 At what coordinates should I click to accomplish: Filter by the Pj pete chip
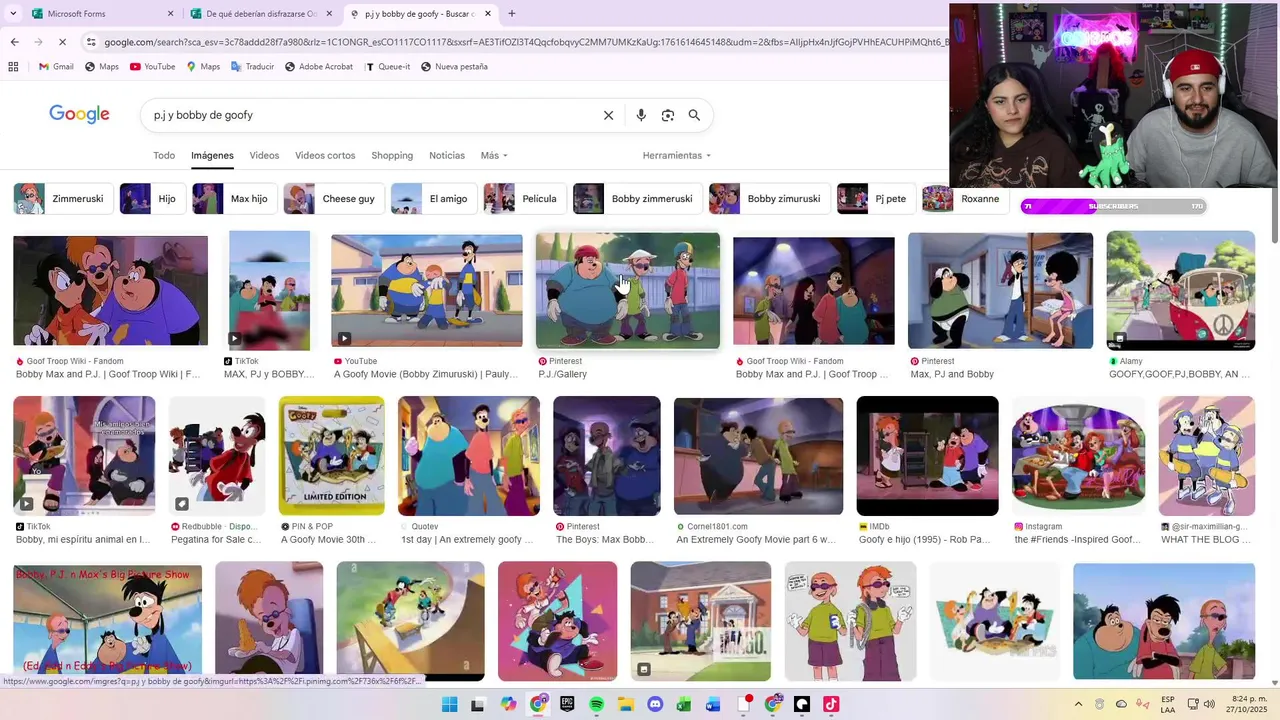tap(875, 199)
